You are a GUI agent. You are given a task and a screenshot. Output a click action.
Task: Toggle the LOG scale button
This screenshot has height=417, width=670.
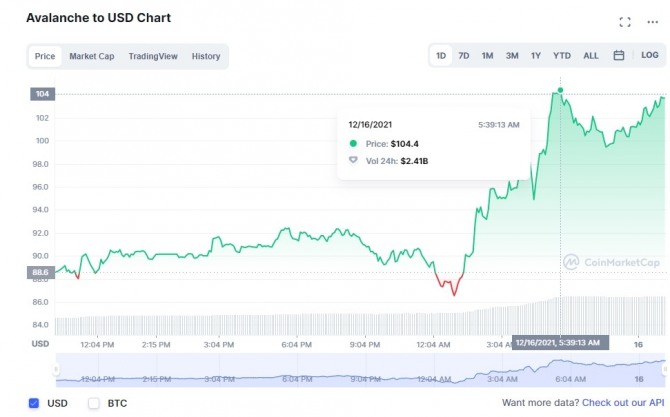click(x=650, y=56)
